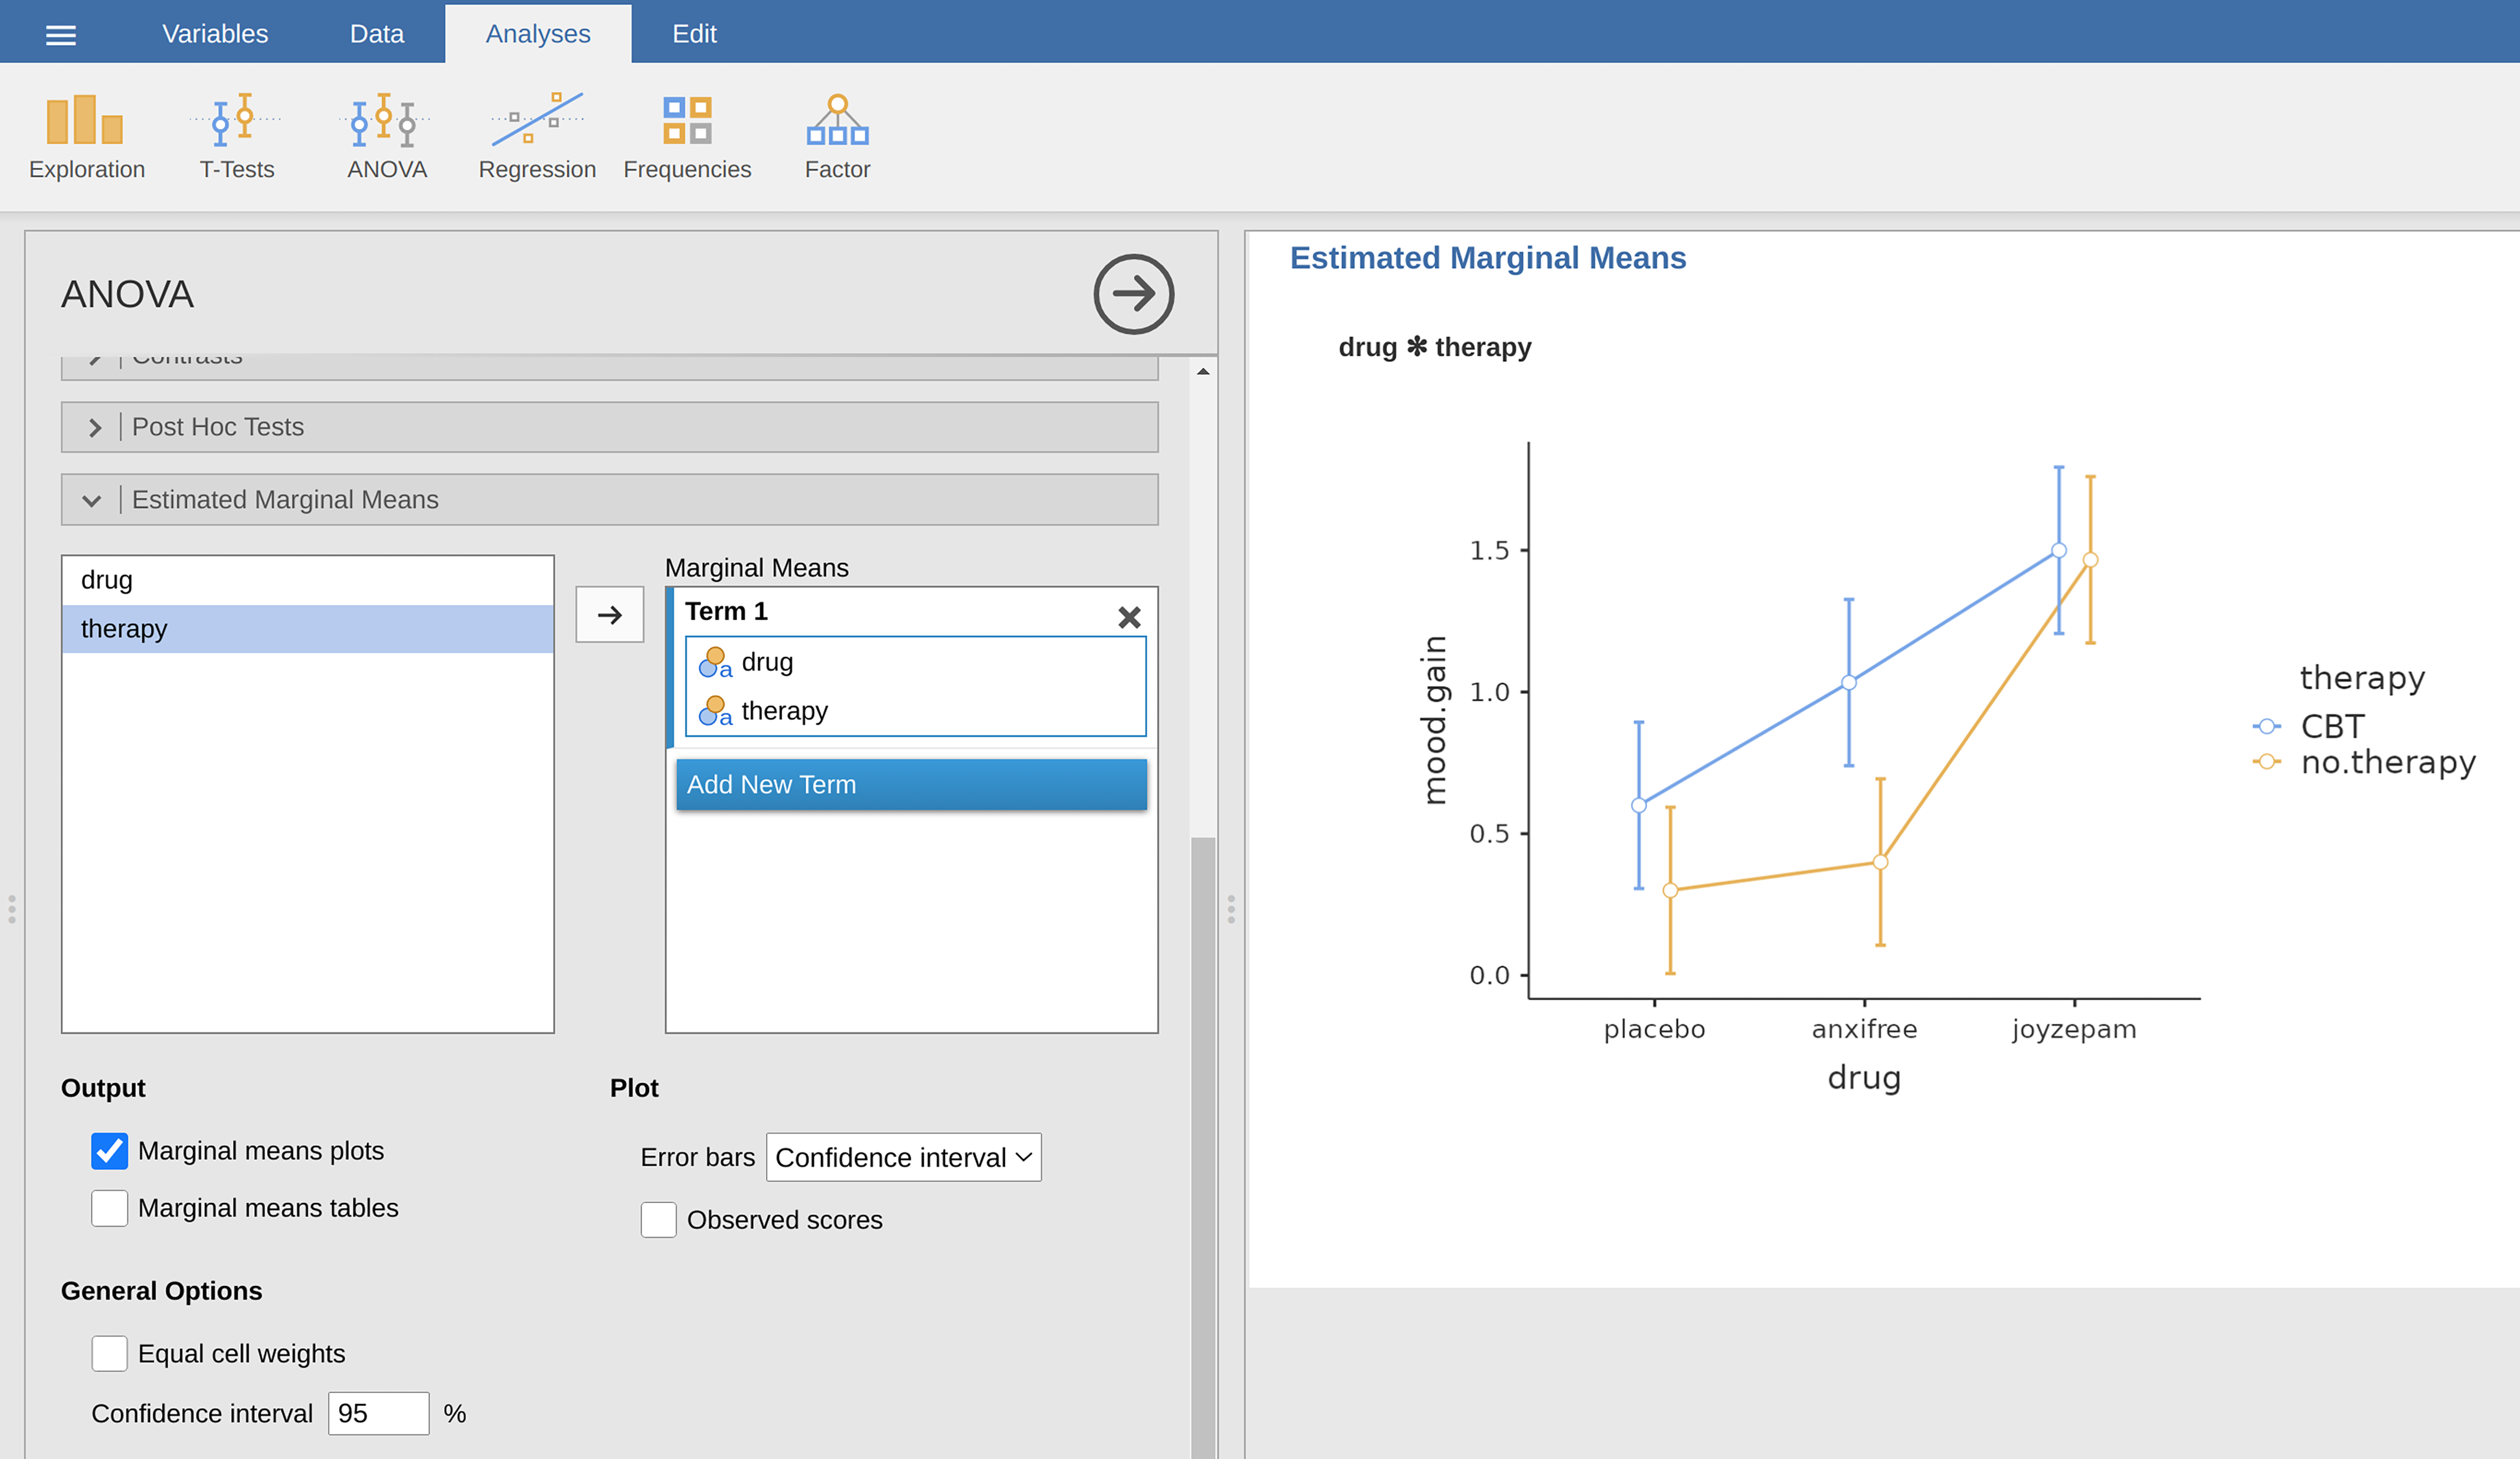Click the scroll-up arrow of options panel
Screen dimensions: 2520x1459
(1203, 372)
